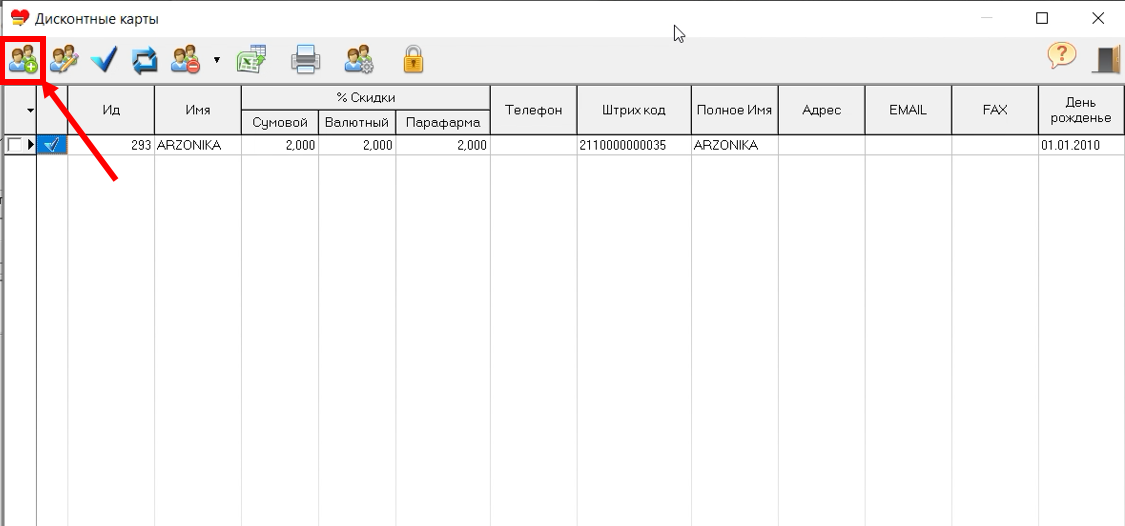The image size is (1125, 526).
Task: Sort by Имя column header
Action: 197,111
